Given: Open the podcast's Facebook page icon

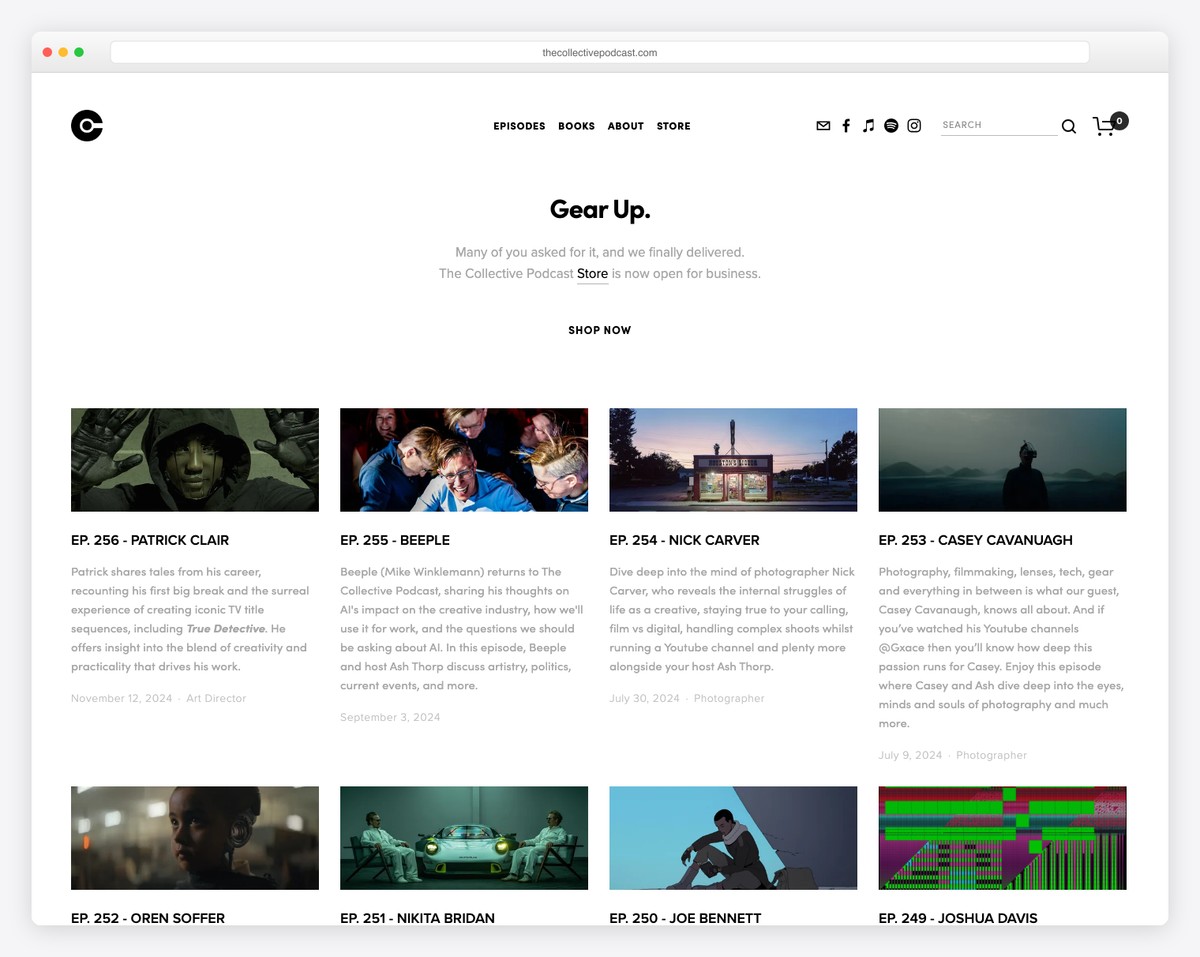Looking at the screenshot, I should pyautogui.click(x=846, y=125).
